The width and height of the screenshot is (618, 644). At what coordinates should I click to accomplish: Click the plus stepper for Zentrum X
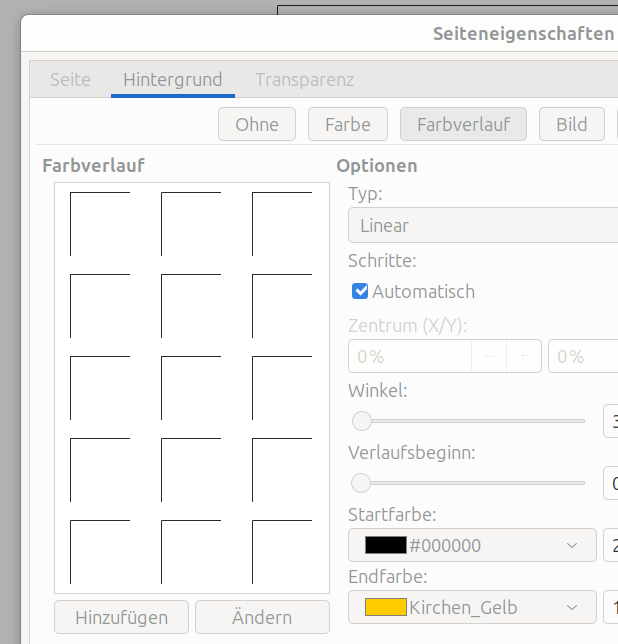523,356
